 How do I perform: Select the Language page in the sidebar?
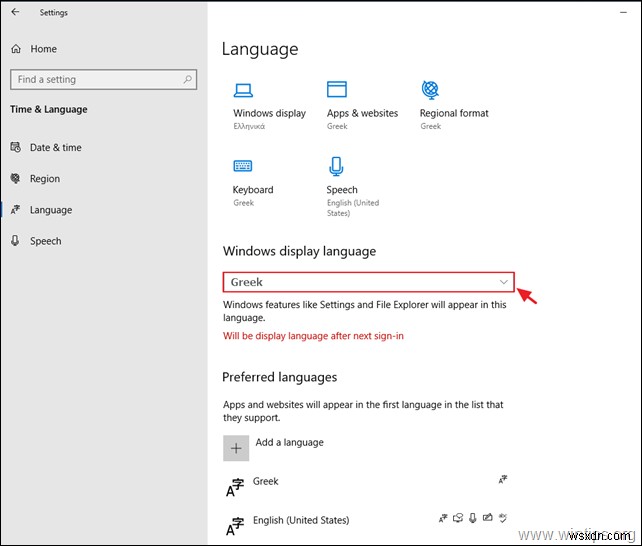click(x=51, y=210)
